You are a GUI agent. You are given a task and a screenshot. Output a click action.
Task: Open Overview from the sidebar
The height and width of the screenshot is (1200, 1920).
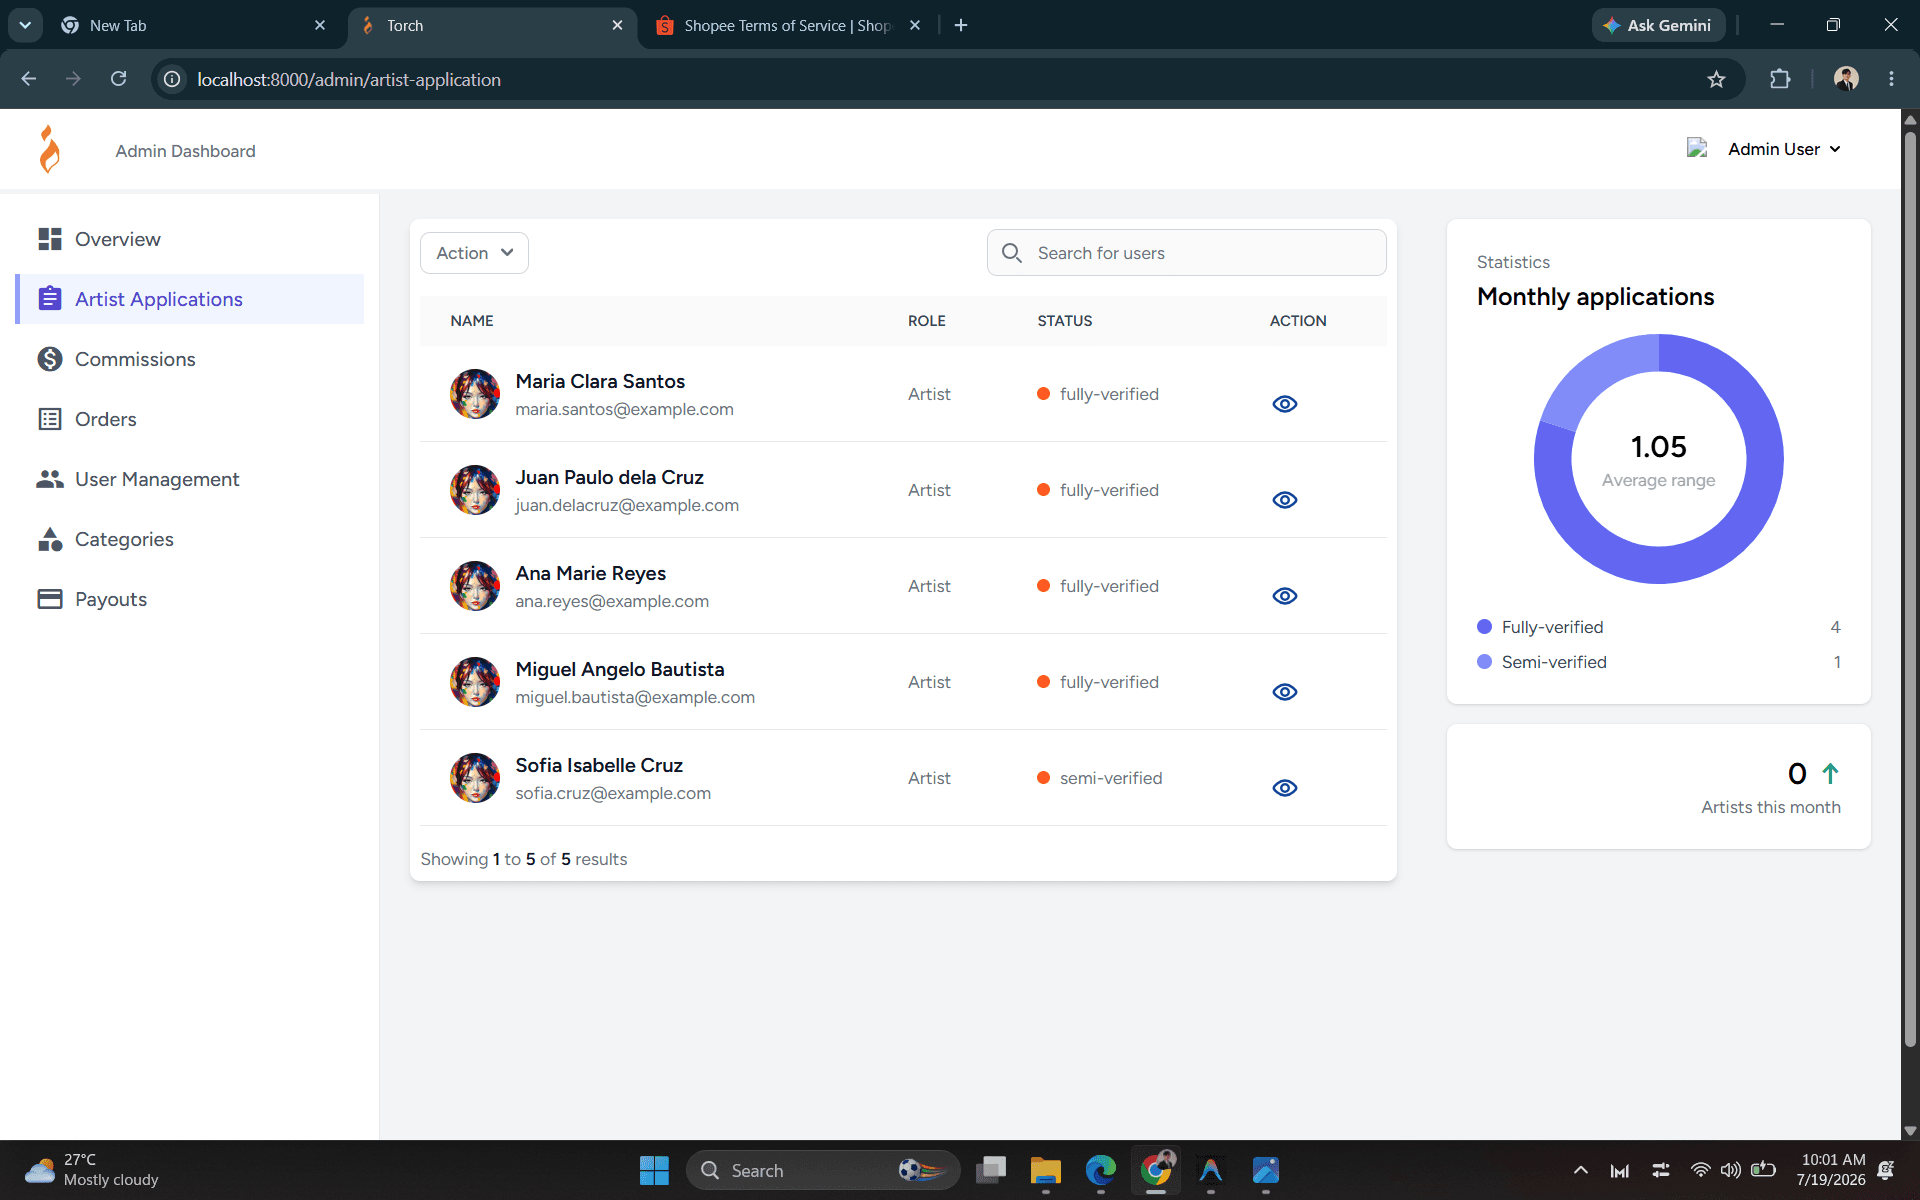click(x=190, y=239)
